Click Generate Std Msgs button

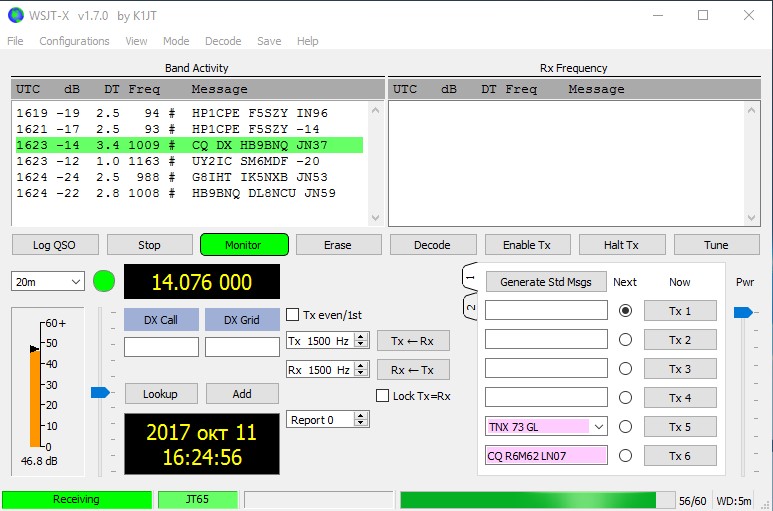coord(546,282)
